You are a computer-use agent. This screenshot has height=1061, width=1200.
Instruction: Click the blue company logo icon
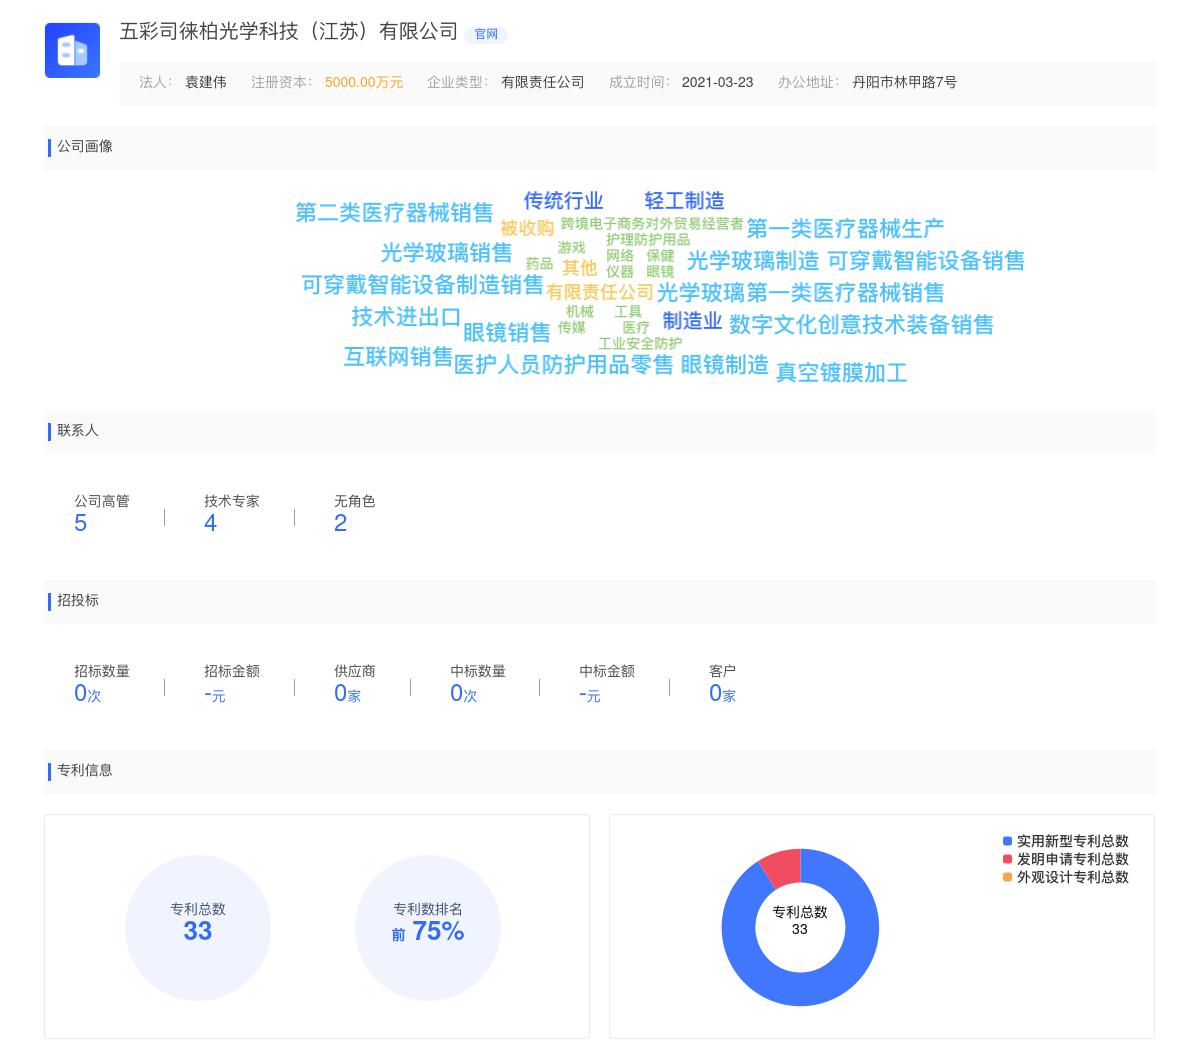(x=72, y=50)
